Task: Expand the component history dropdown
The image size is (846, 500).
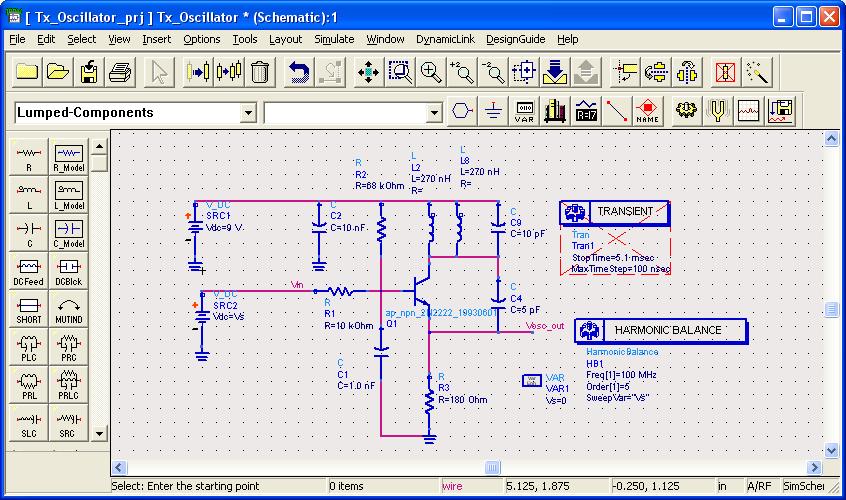Action: tap(434, 113)
